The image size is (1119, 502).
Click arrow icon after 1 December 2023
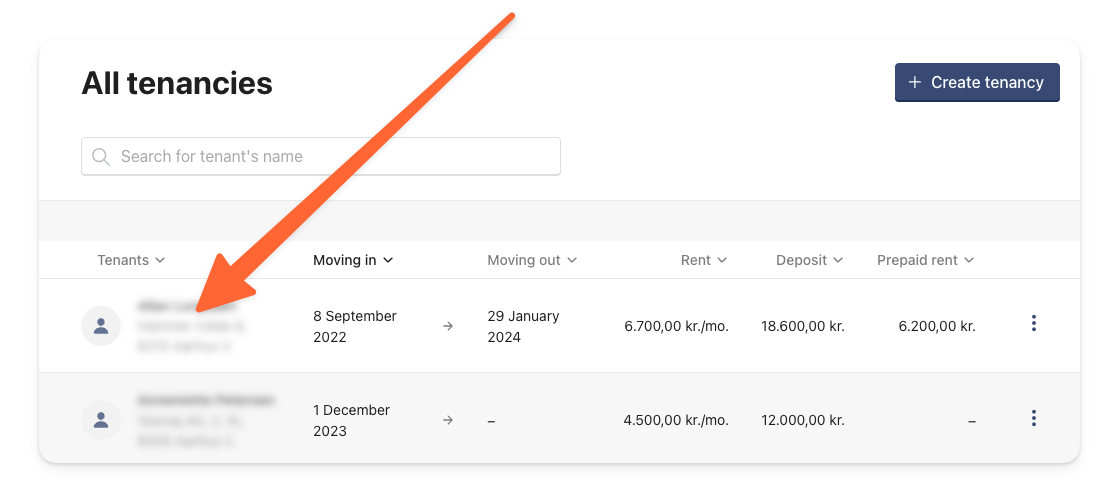(x=447, y=420)
